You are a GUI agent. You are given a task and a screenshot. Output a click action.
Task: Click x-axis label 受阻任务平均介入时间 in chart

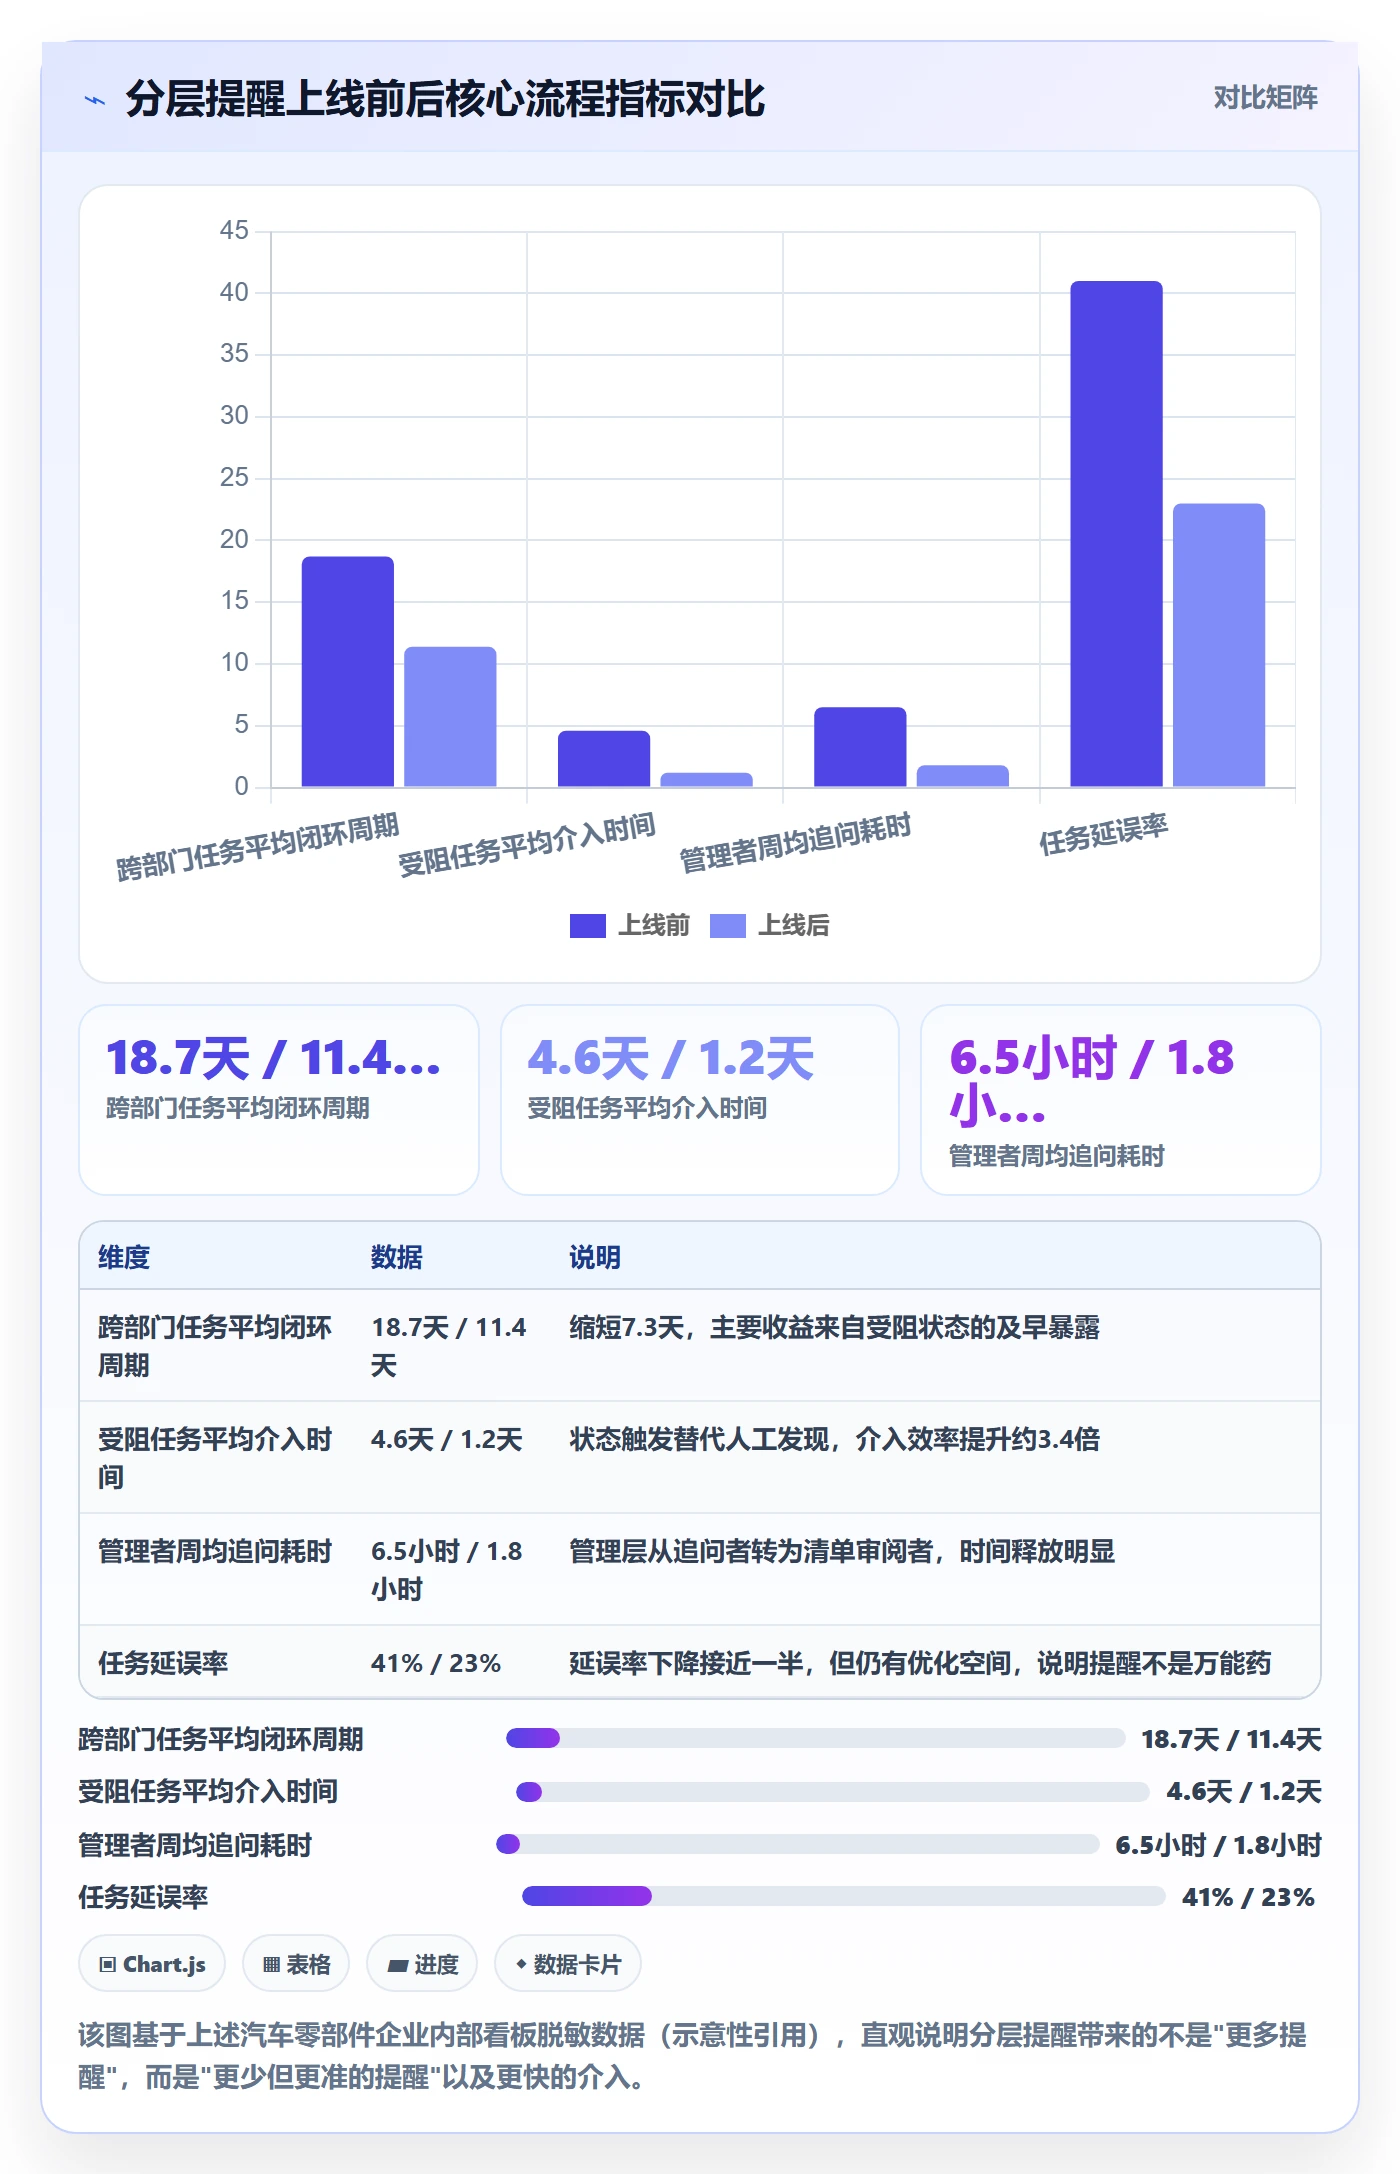point(526,845)
